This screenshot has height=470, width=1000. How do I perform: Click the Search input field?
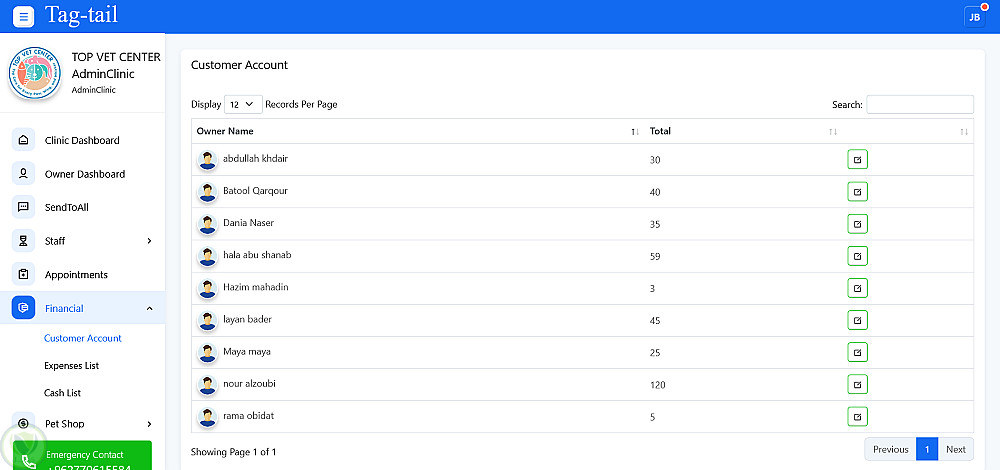coord(919,104)
